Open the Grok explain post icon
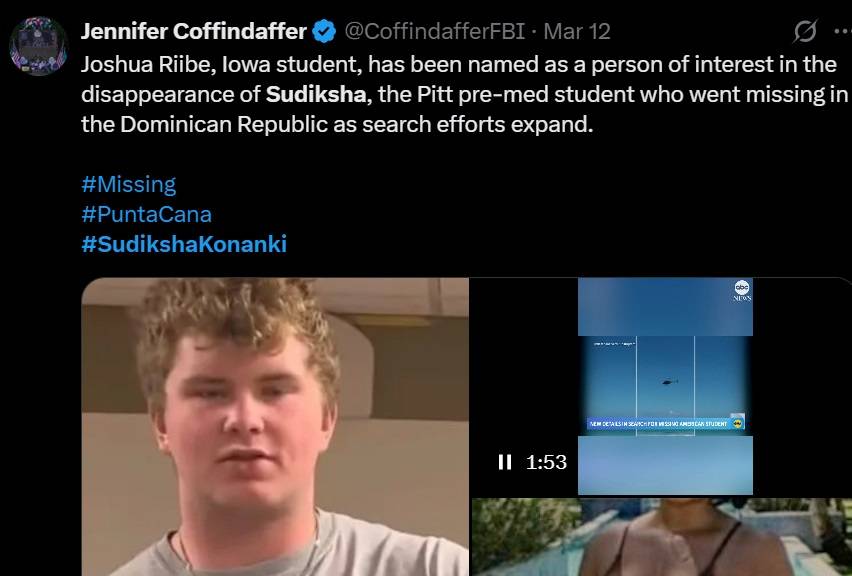The image size is (852, 576). pyautogui.click(x=805, y=31)
